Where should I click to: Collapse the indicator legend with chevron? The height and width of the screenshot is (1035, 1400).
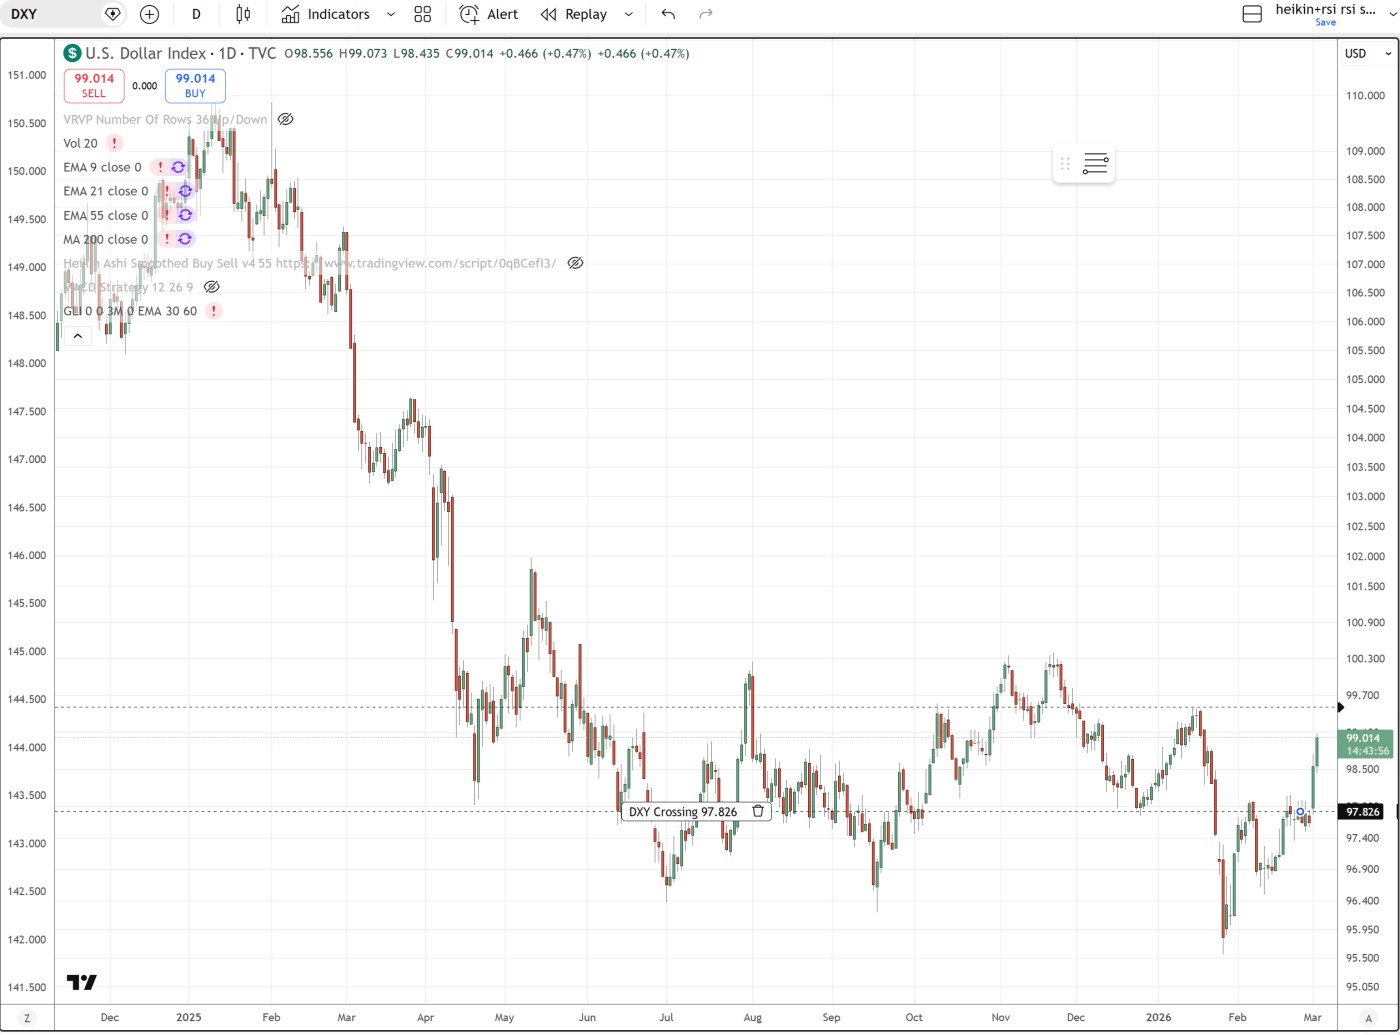pyautogui.click(x=77, y=336)
